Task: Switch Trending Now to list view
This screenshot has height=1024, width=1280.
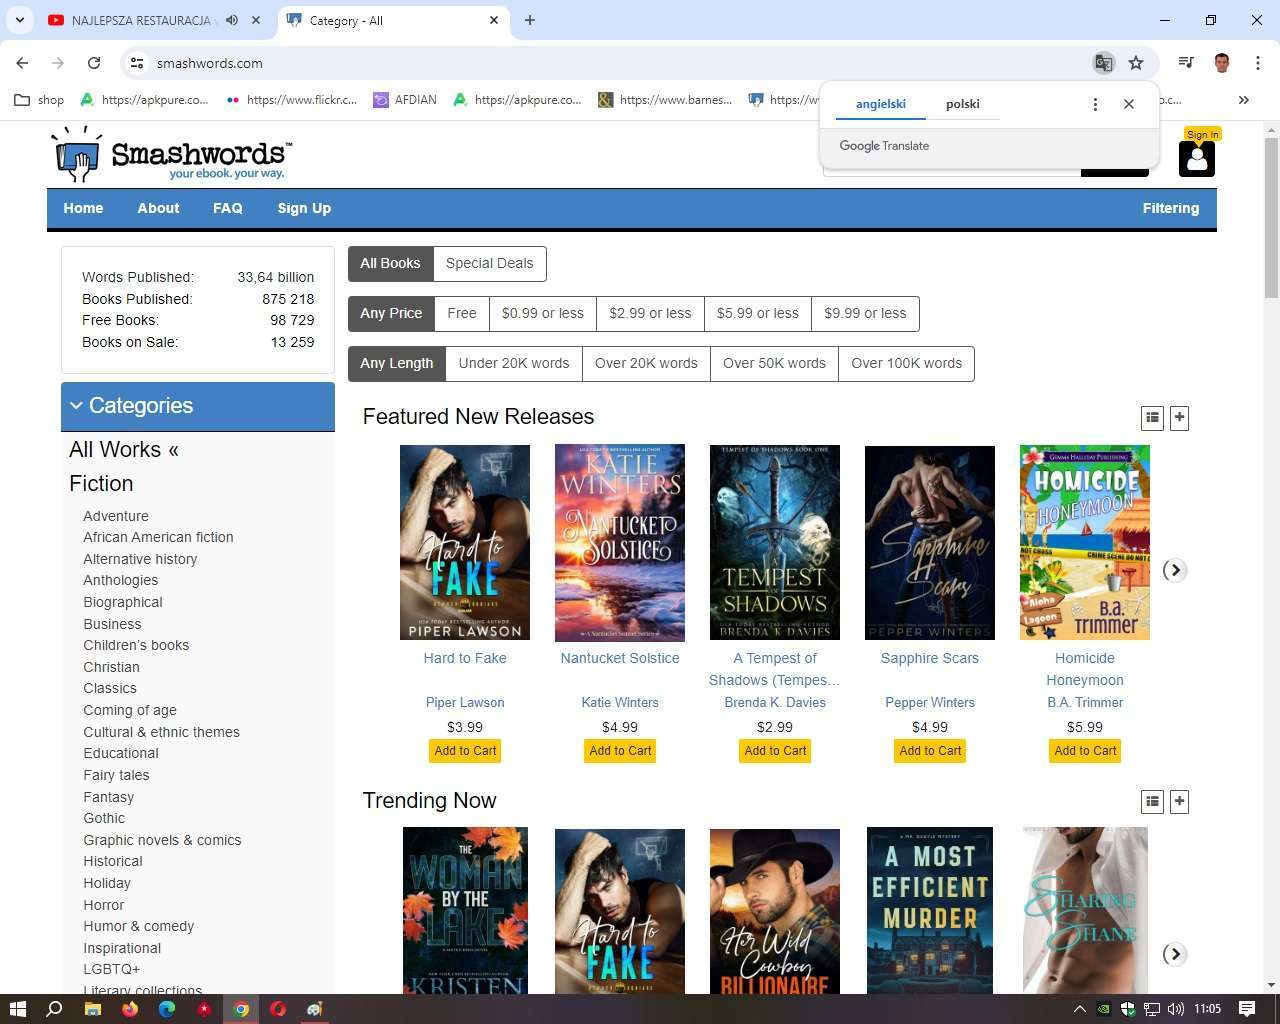Action: click(x=1152, y=801)
